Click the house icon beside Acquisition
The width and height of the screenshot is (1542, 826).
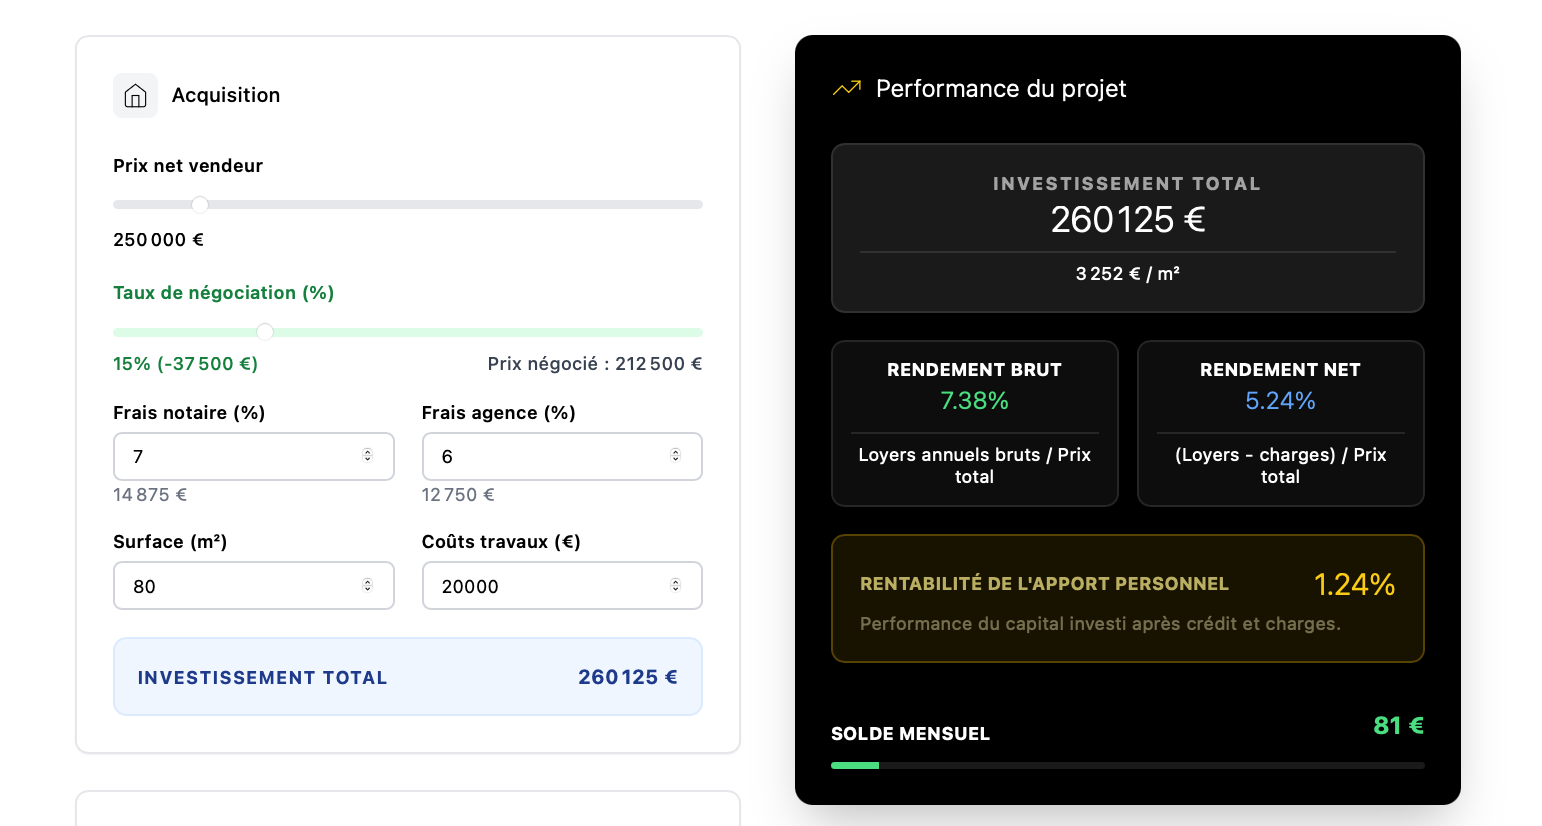tap(135, 95)
